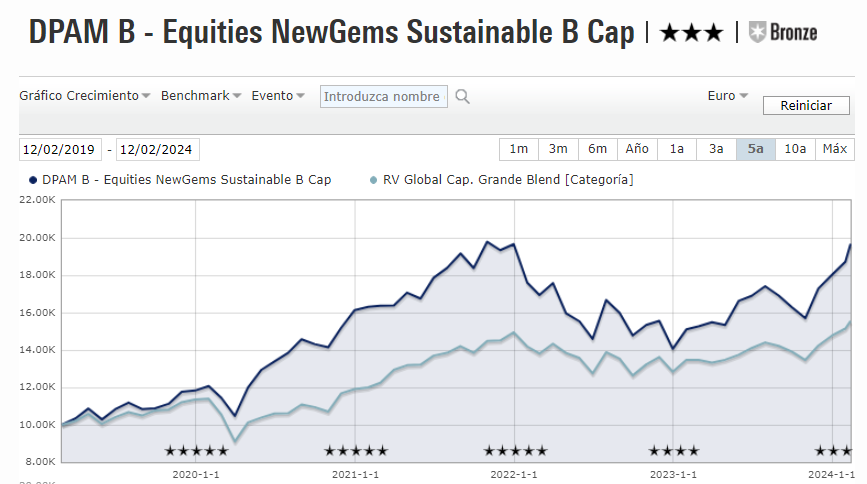Select the 3a period button
The image size is (867, 484).
(x=716, y=149)
